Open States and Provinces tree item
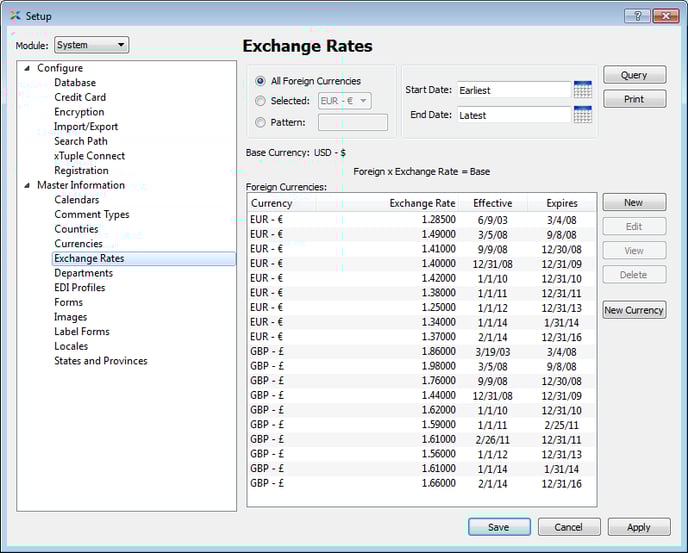Screen dimensions: 688x553 (x=100, y=361)
